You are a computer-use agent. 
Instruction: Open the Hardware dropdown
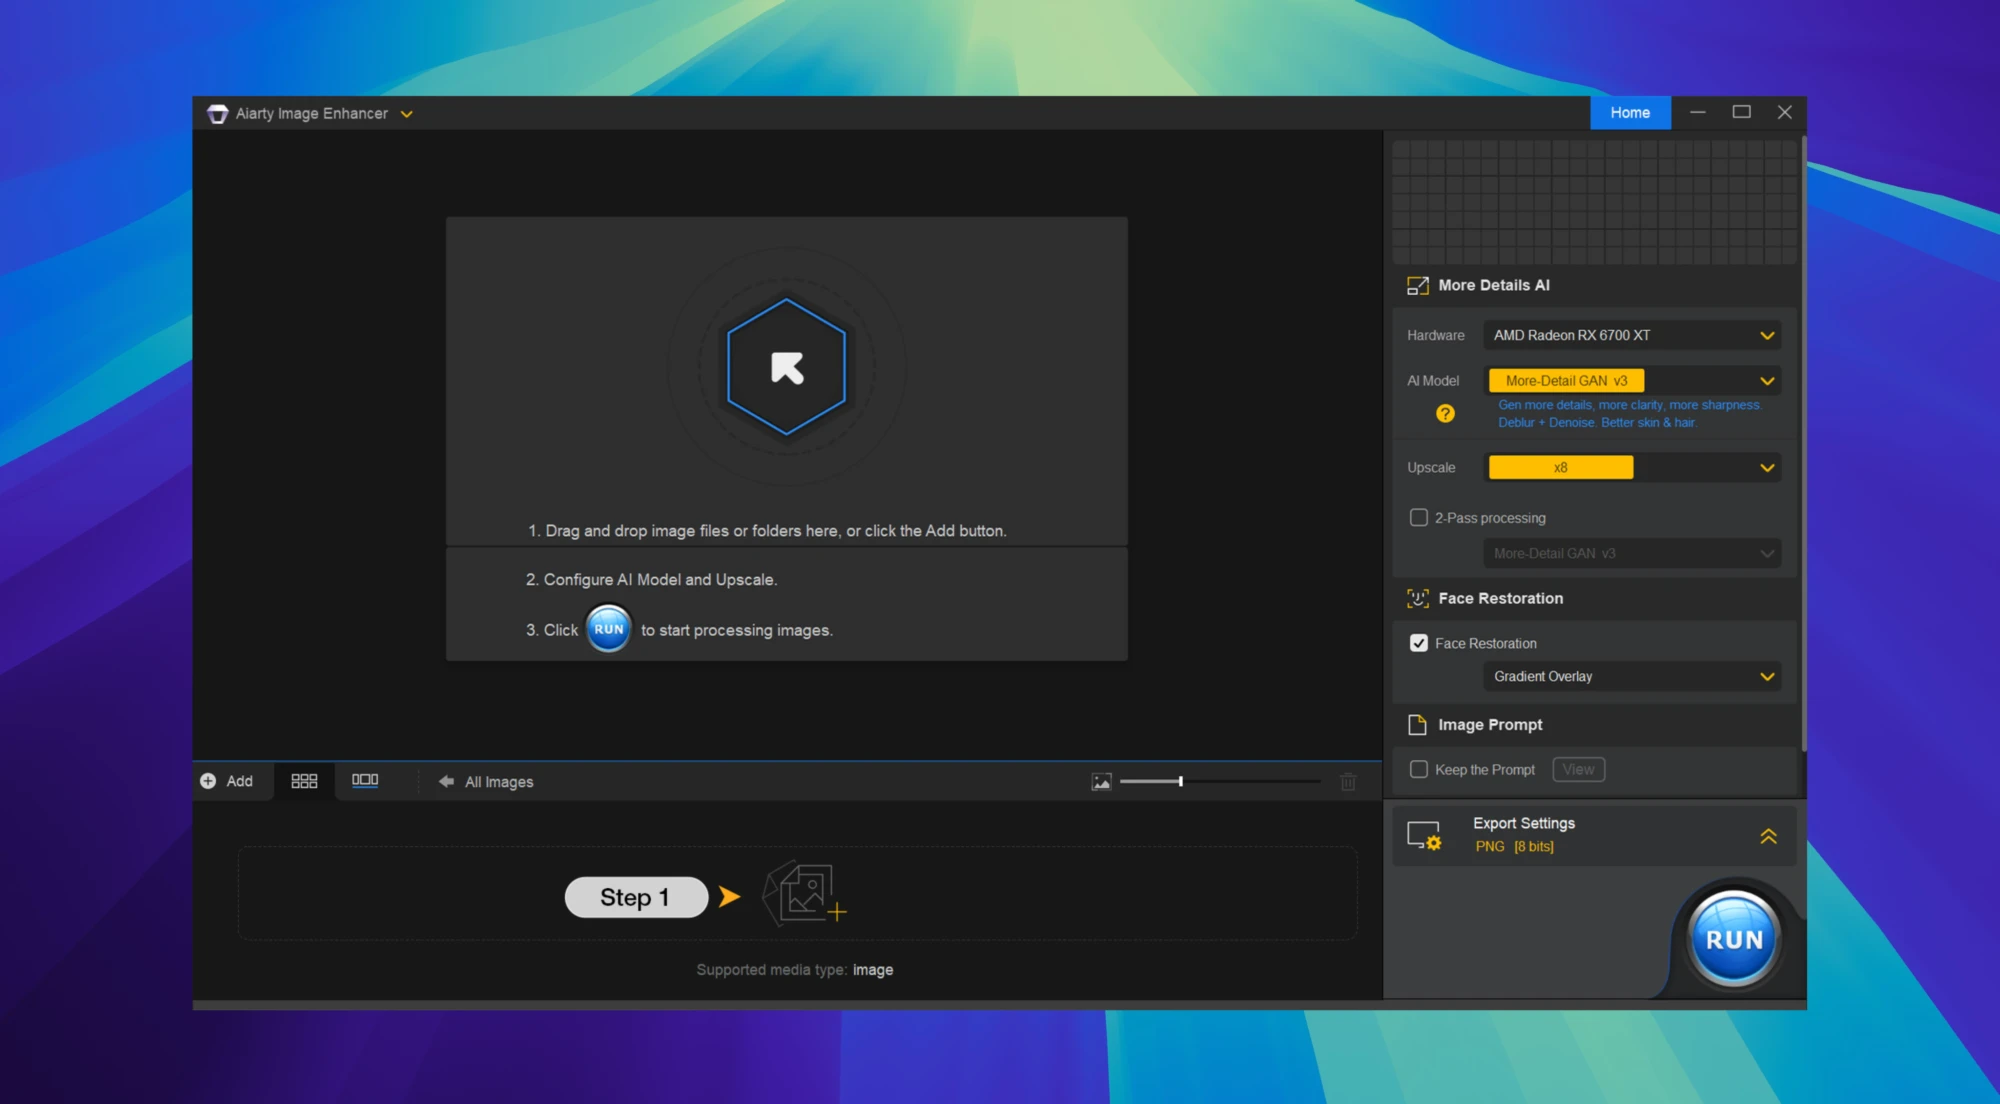coord(1632,335)
